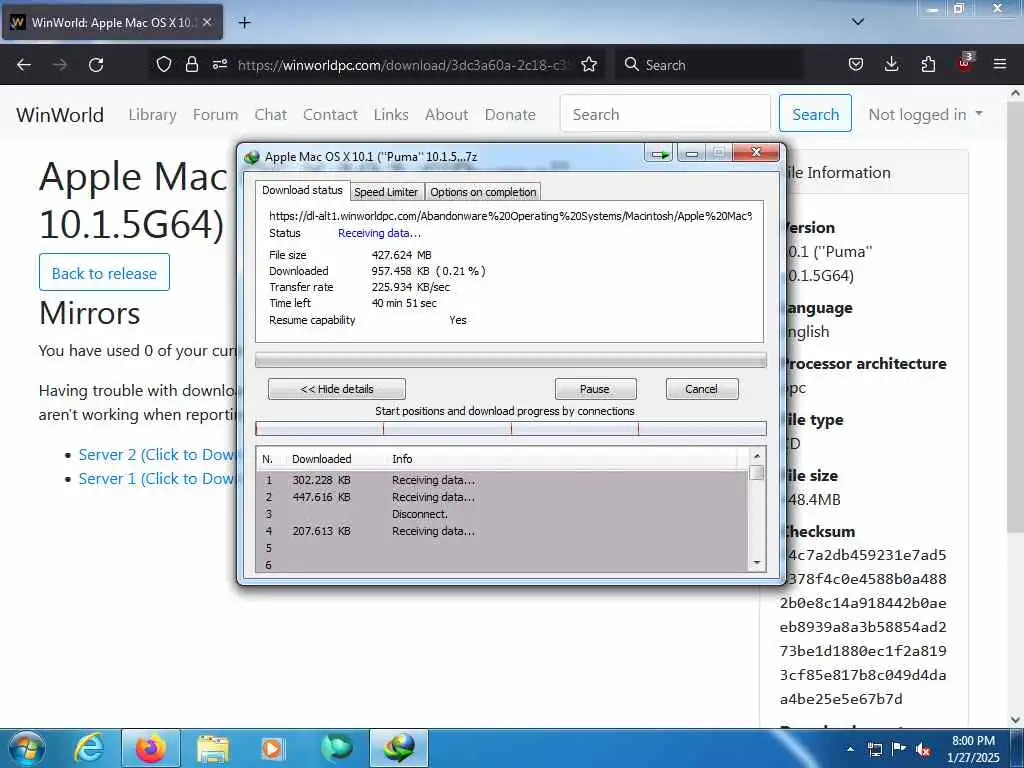1024x768 pixels.
Task: Click the red extension badge icon
Action: point(965,63)
